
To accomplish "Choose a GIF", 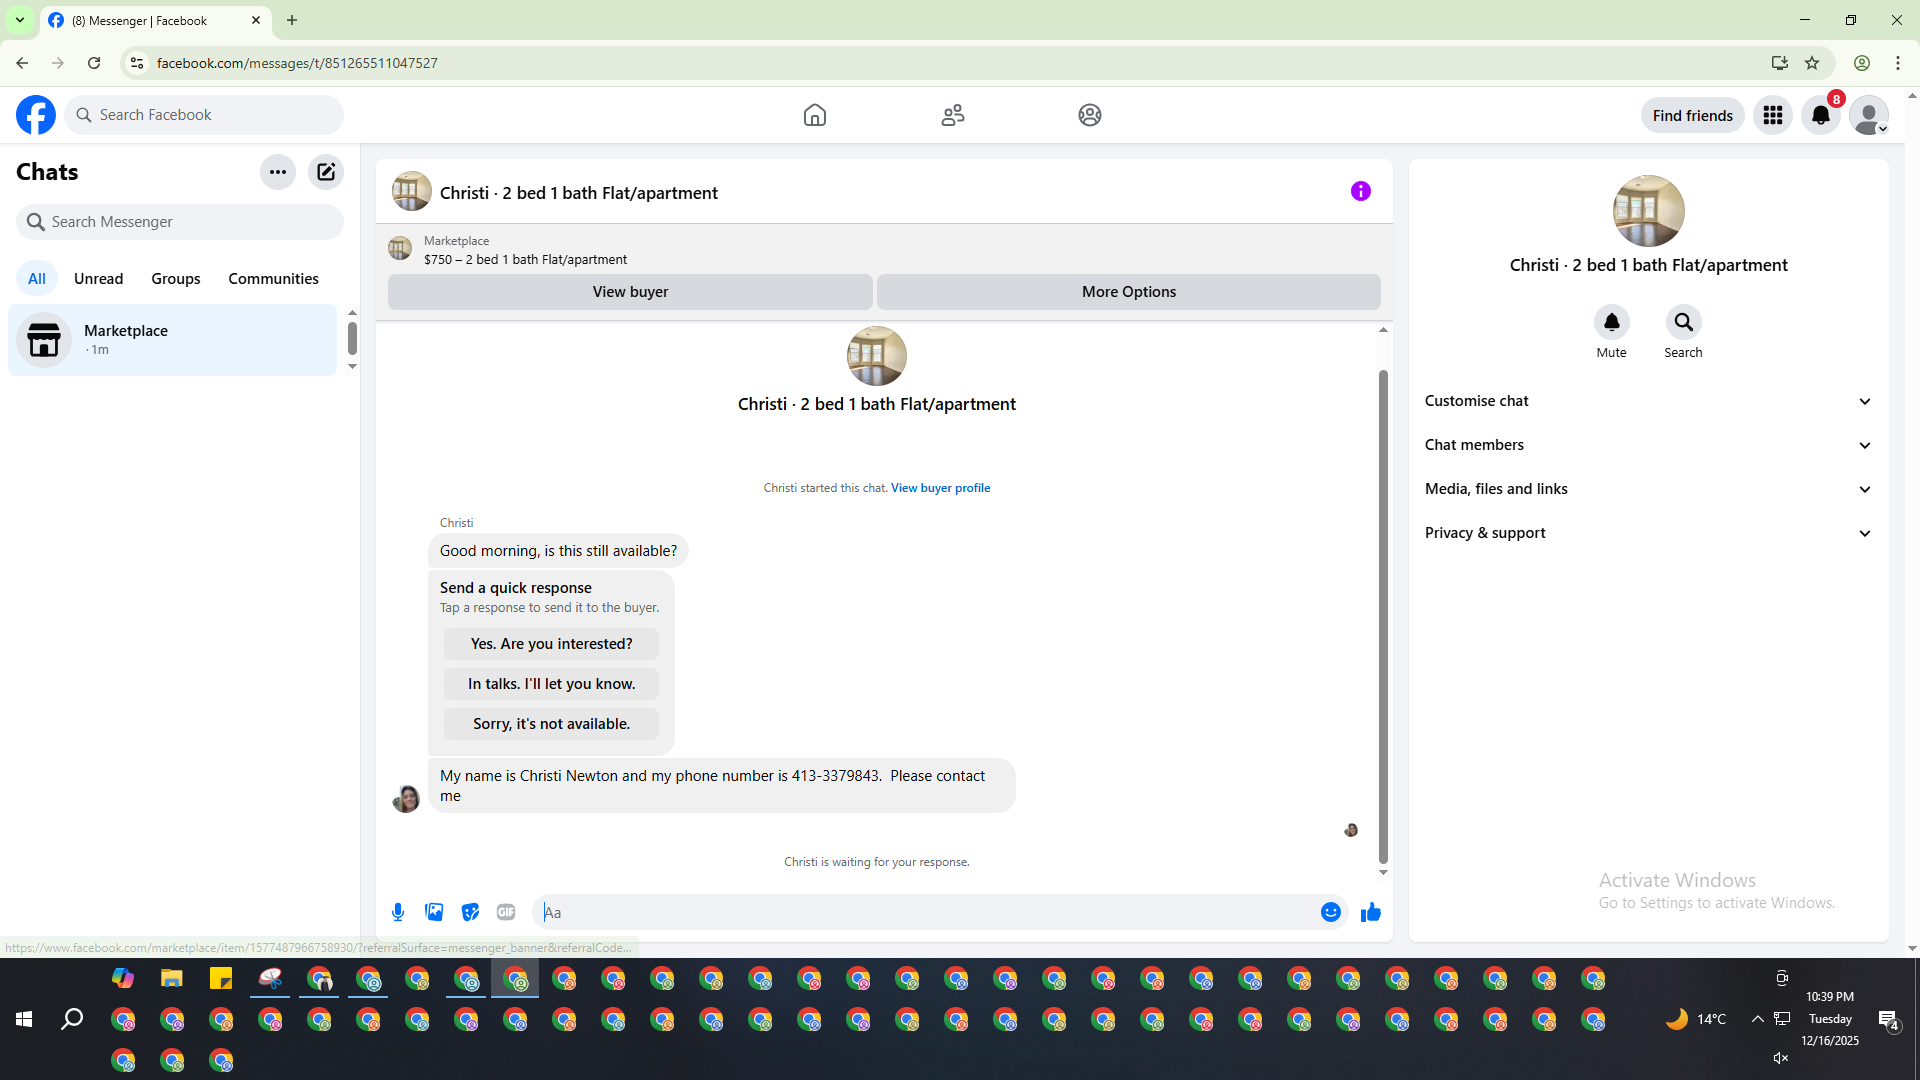I will coord(506,912).
